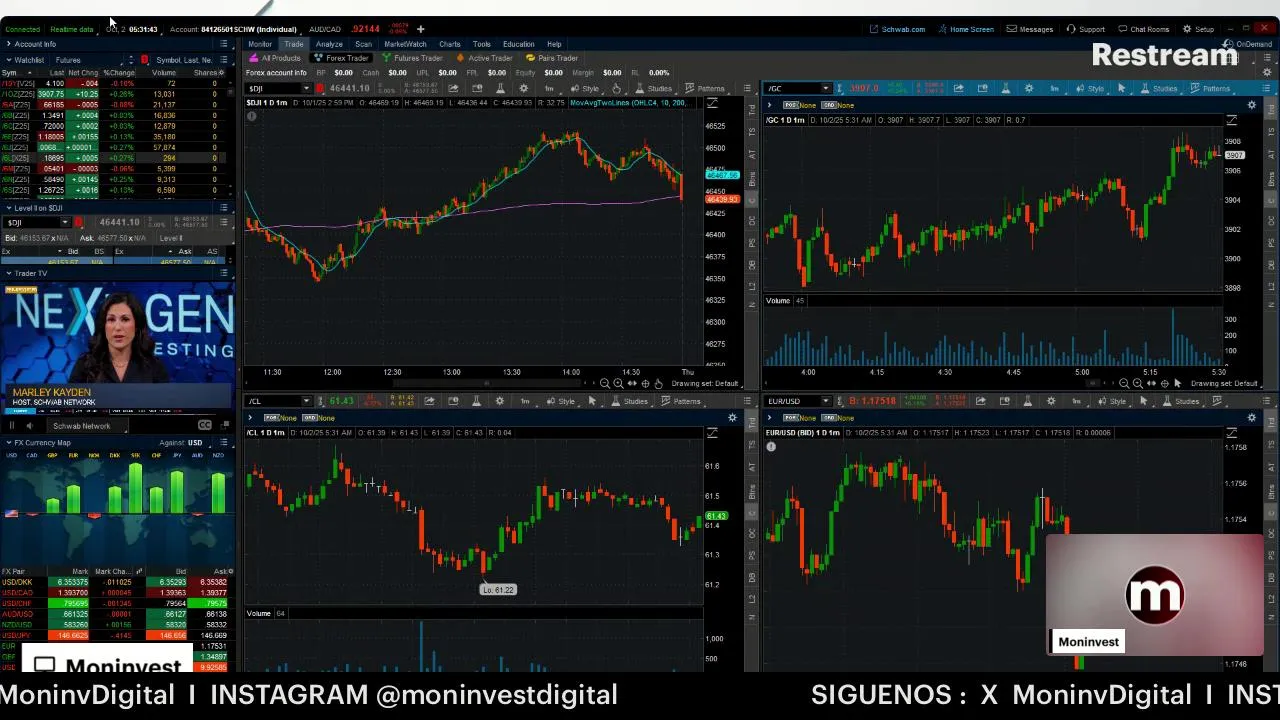1280x720 pixels.
Task: Open the Help tab
Action: tap(553, 44)
